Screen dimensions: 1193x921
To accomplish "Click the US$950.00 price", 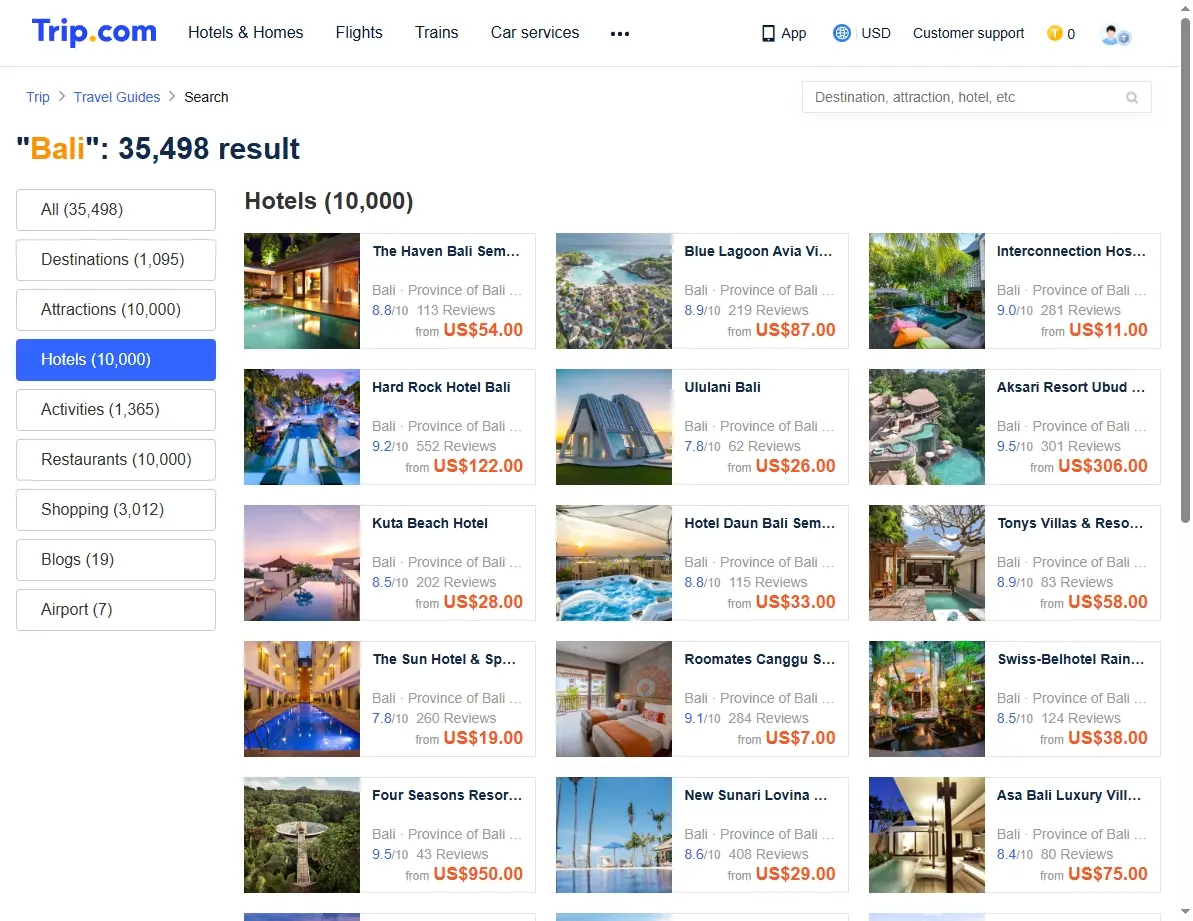I will (478, 875).
